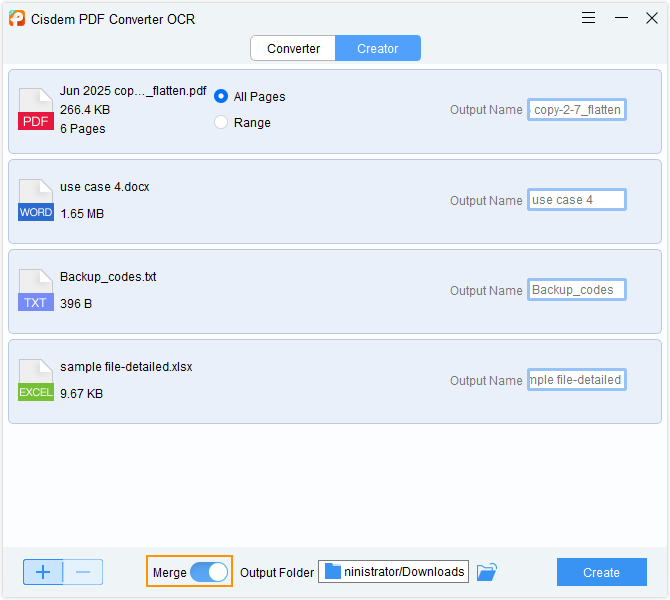Viewport: 670px width, 600px height.
Task: Remove file with the minus button
Action: [83, 572]
